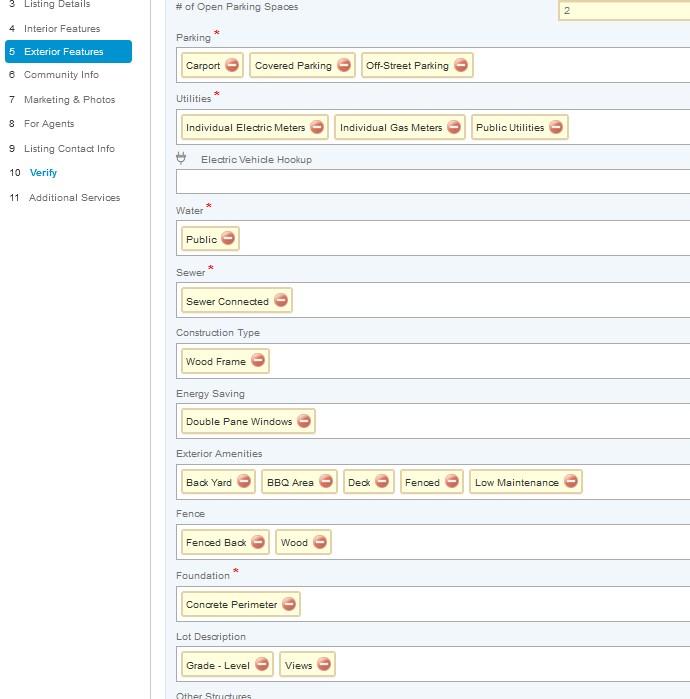Remove the BBQ Area amenity tag

pyautogui.click(x=326, y=481)
